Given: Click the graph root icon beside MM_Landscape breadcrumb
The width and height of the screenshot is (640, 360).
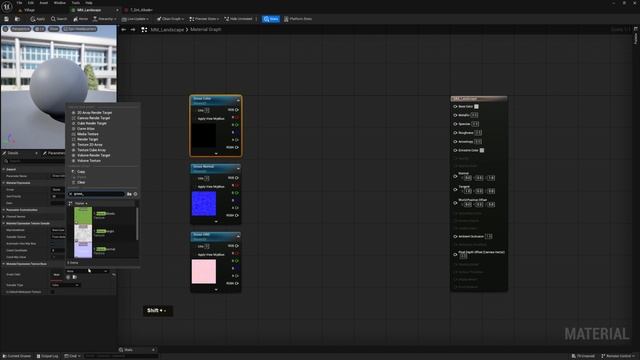Looking at the screenshot, I should coord(144,29).
